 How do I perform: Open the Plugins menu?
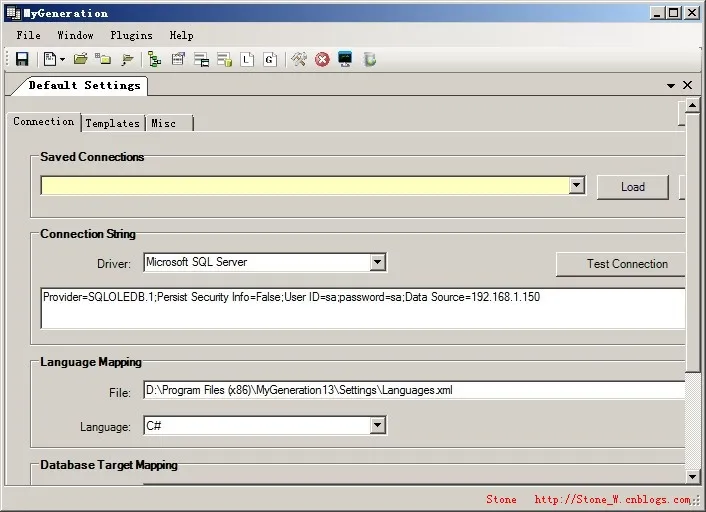click(131, 35)
